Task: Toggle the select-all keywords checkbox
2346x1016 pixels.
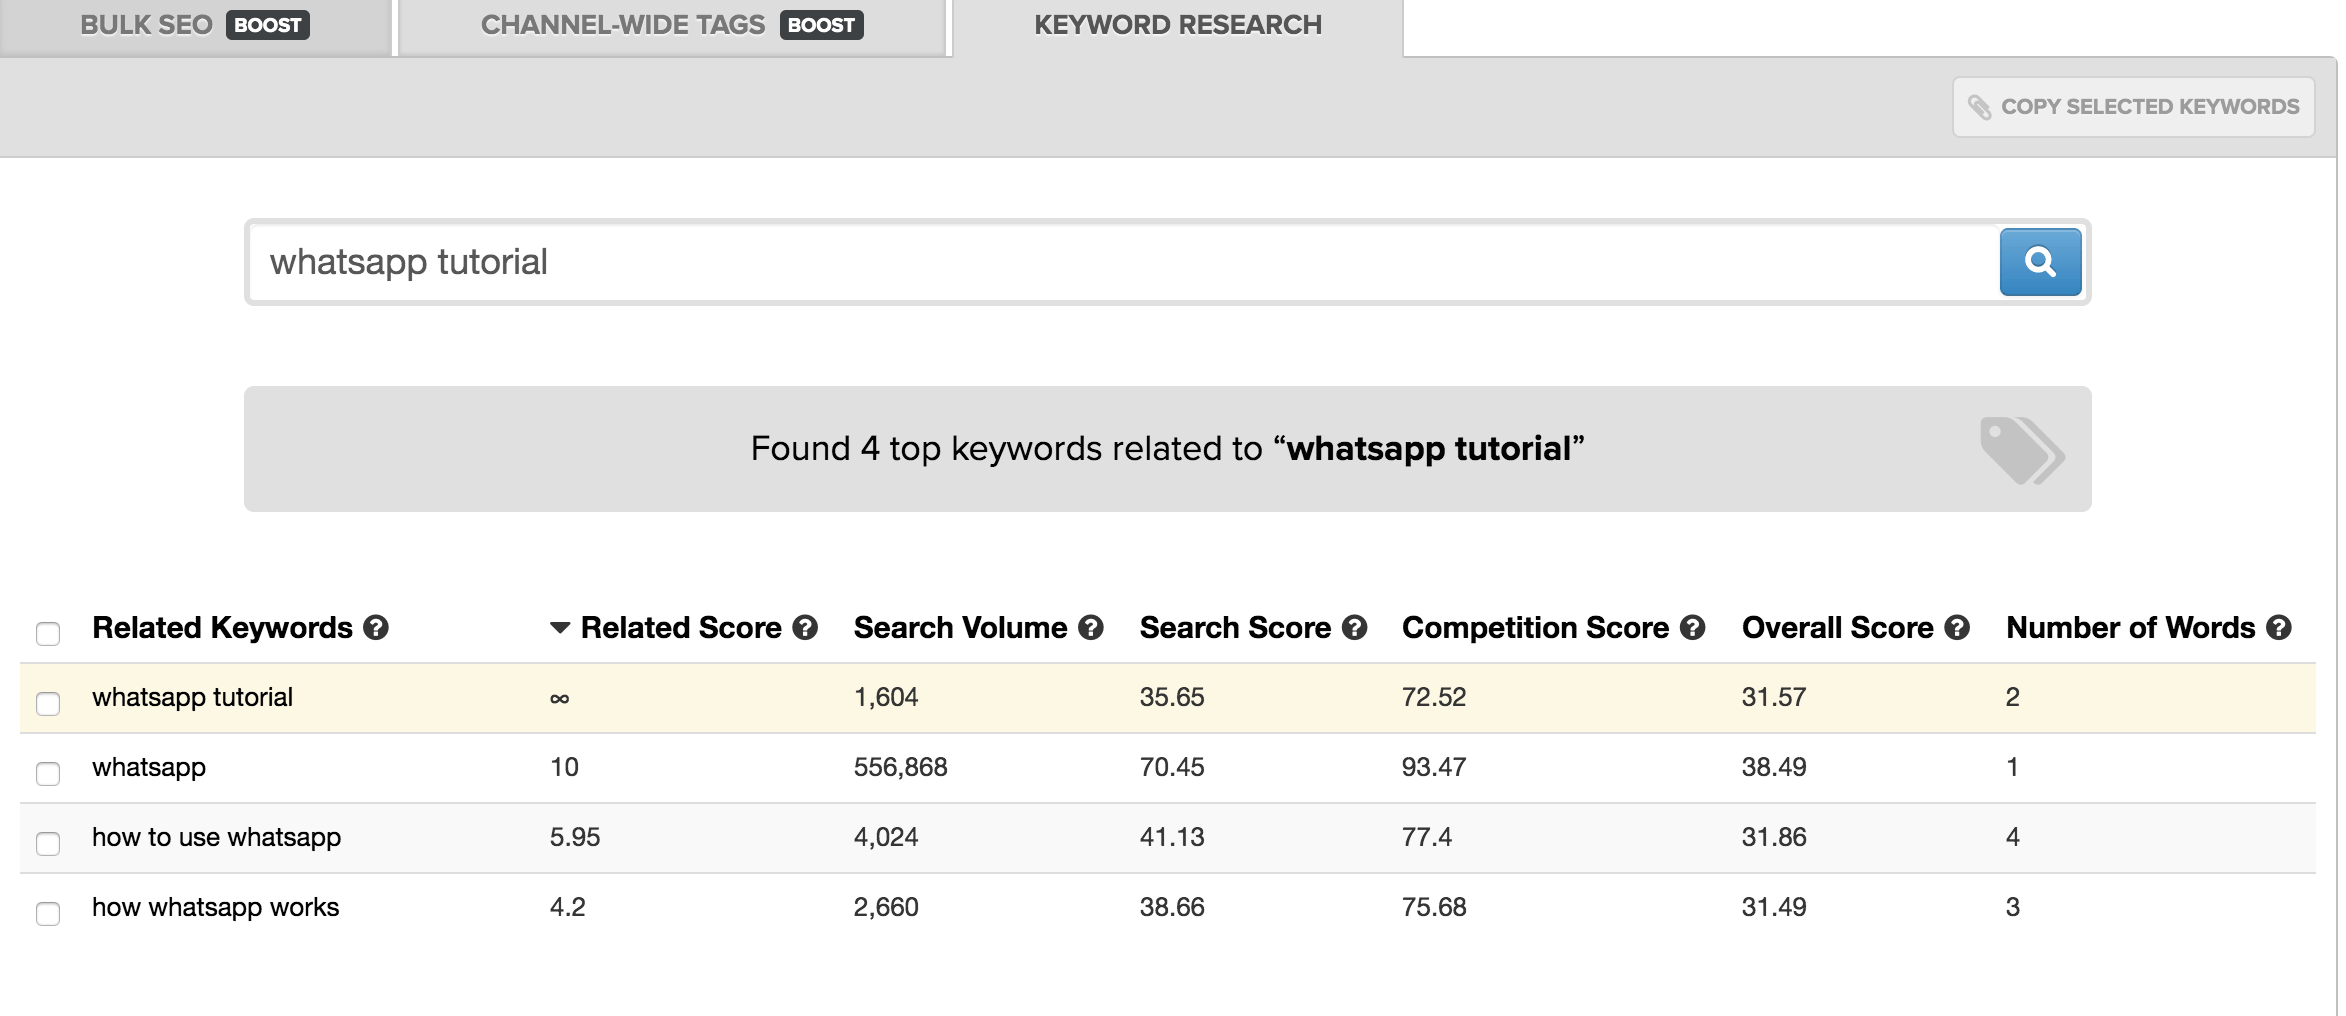Action: pyautogui.click(x=48, y=633)
